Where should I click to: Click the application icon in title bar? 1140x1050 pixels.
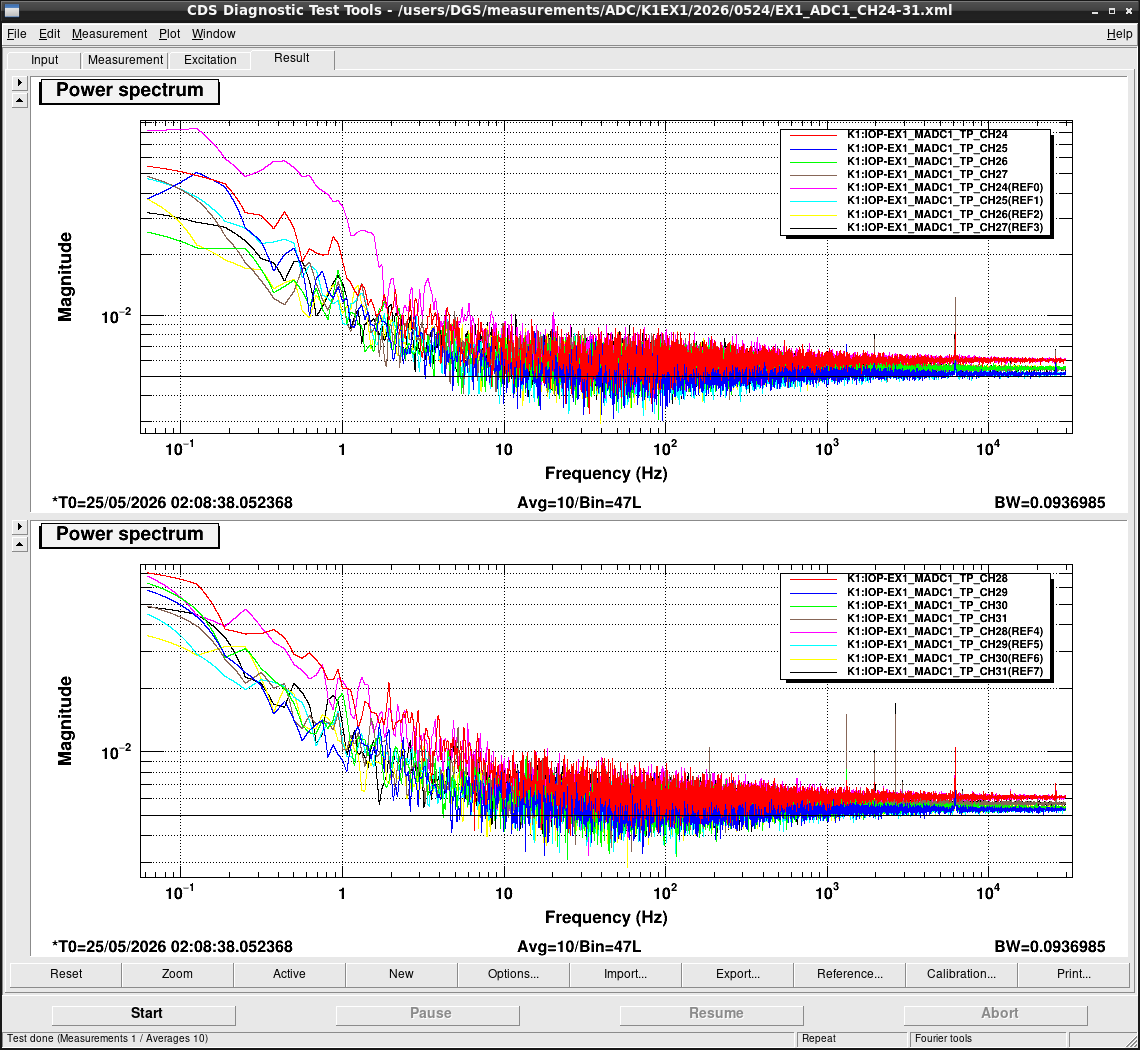point(12,10)
